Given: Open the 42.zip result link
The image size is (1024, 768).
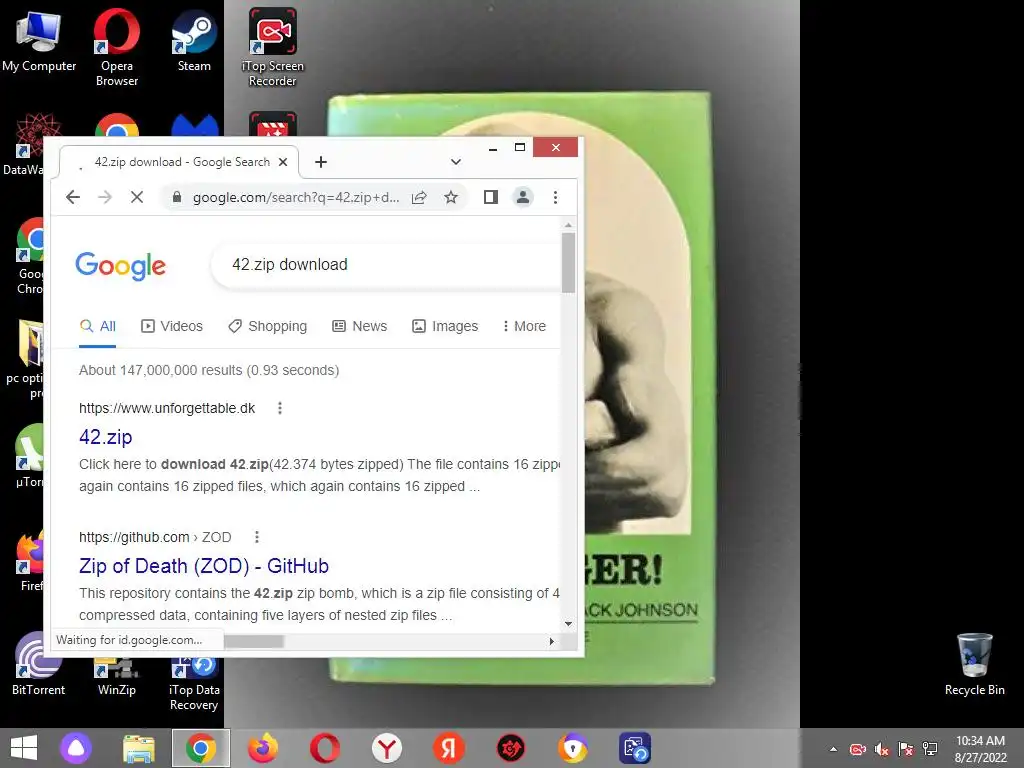Looking at the screenshot, I should tap(106, 437).
